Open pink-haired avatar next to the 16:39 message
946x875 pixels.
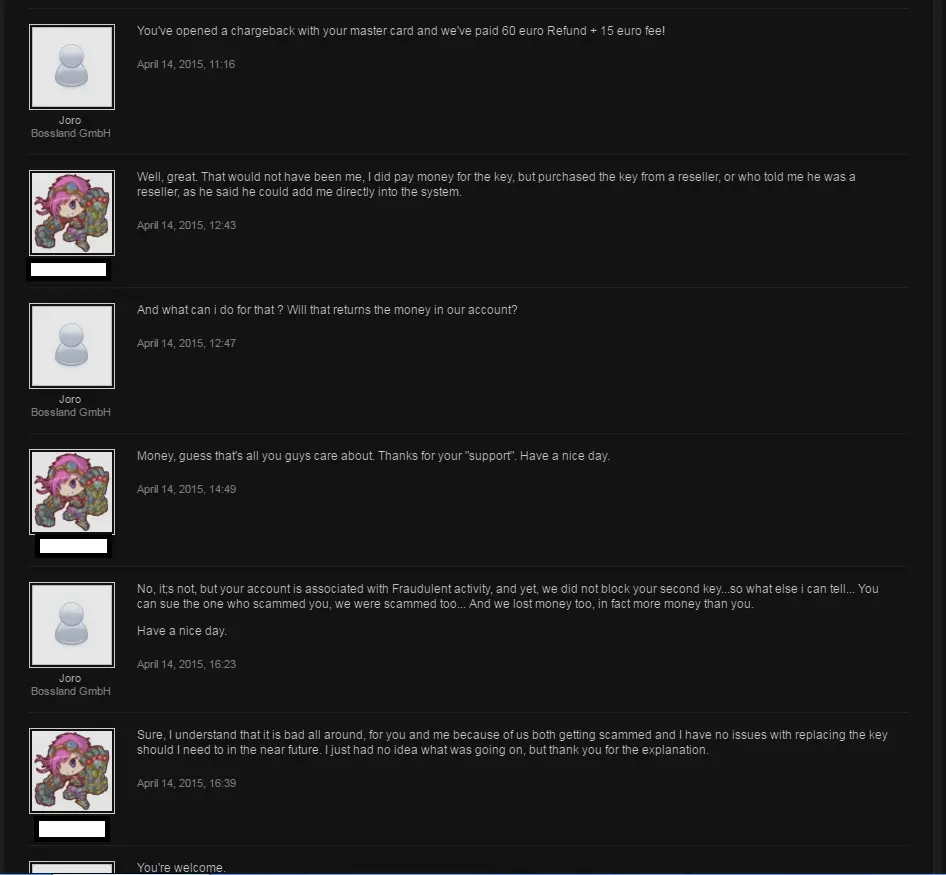pyautogui.click(x=72, y=771)
